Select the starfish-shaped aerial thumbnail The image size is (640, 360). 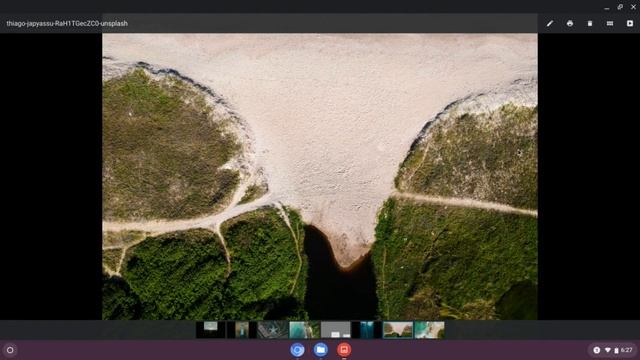pyautogui.click(x=273, y=330)
